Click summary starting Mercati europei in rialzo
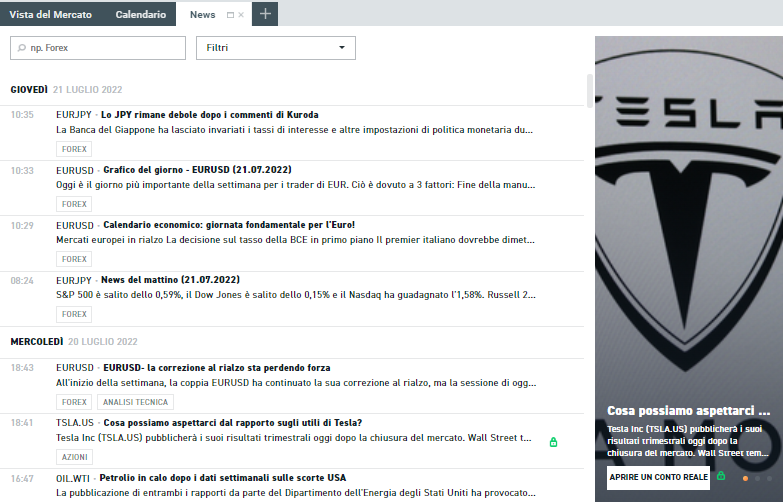This screenshot has width=783, height=502. pyautogui.click(x=295, y=240)
